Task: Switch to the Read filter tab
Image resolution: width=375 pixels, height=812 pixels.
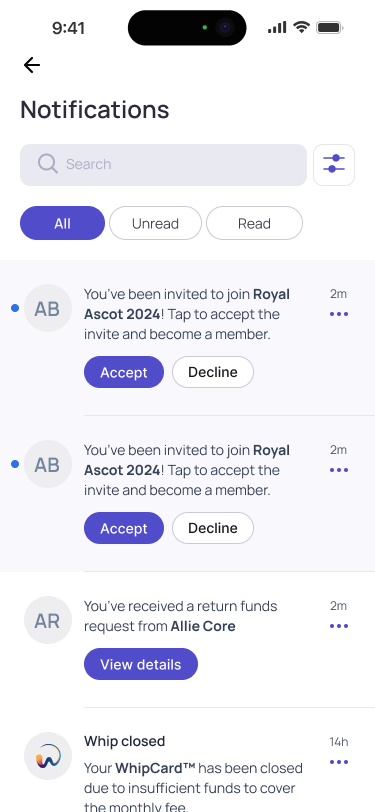Action: tap(254, 223)
